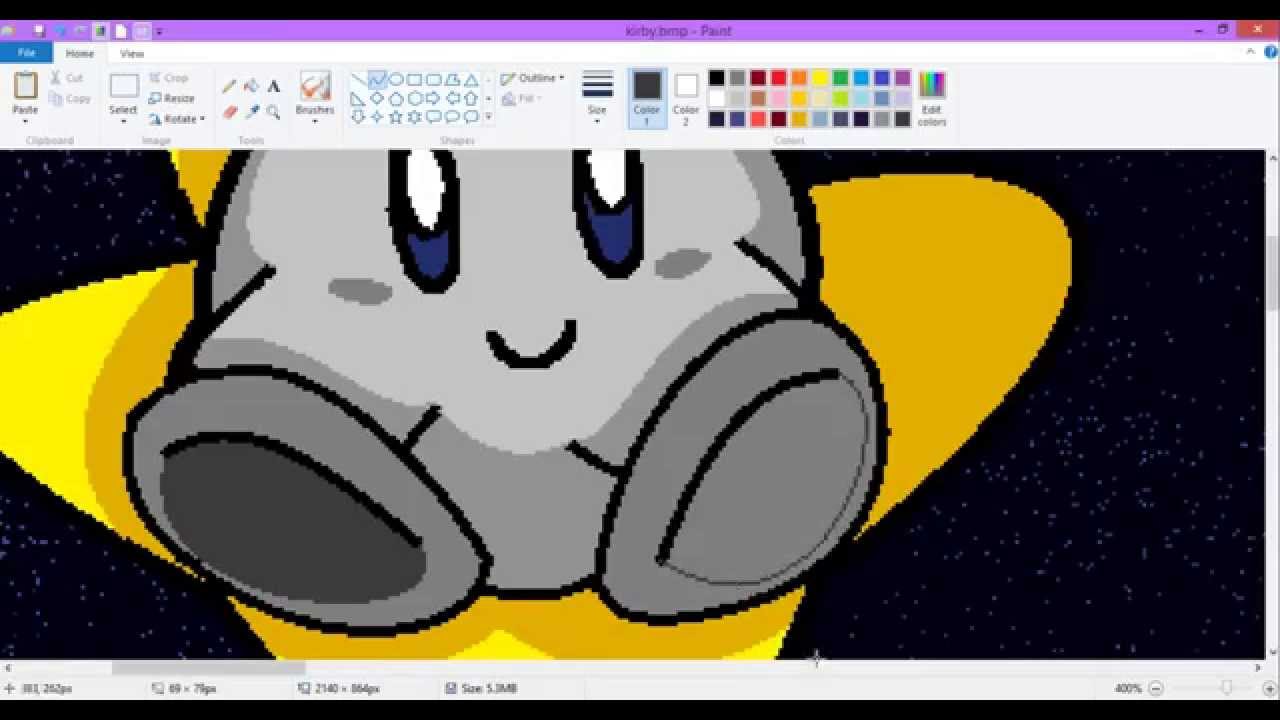1280x720 pixels.
Task: Activate Color 1 foreground selector
Action: [x=647, y=98]
